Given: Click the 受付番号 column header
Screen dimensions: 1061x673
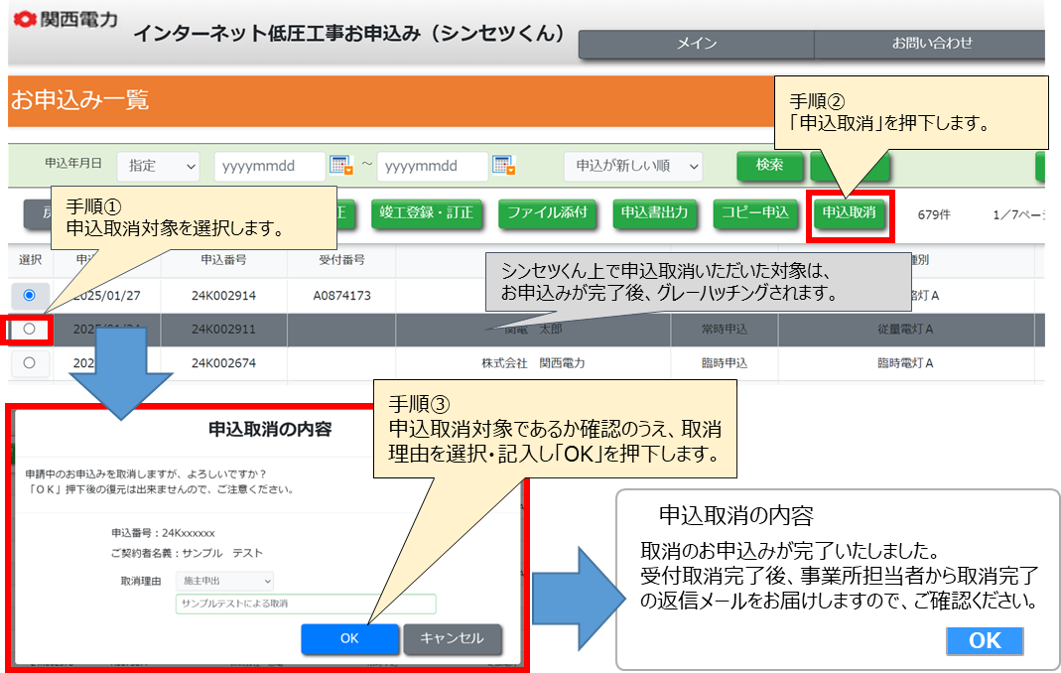Looking at the screenshot, I should click(x=342, y=260).
